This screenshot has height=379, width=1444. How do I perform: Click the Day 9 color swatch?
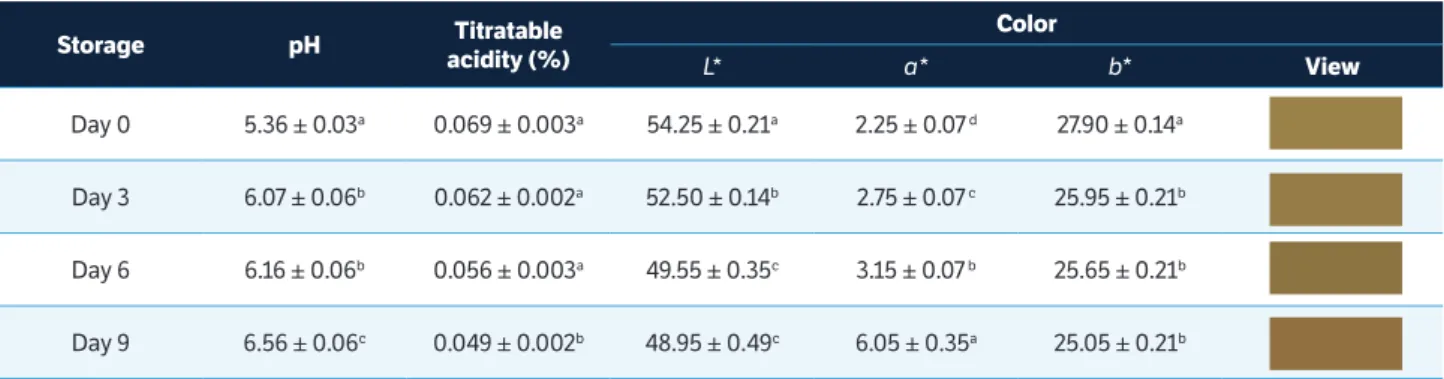point(1335,343)
